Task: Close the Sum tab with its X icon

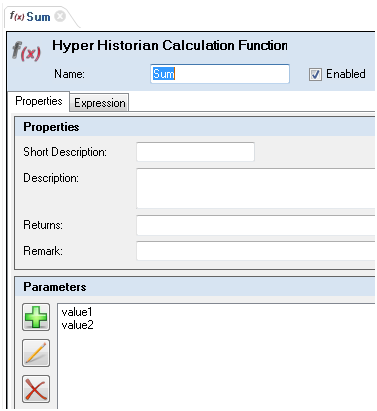Action: pos(60,16)
